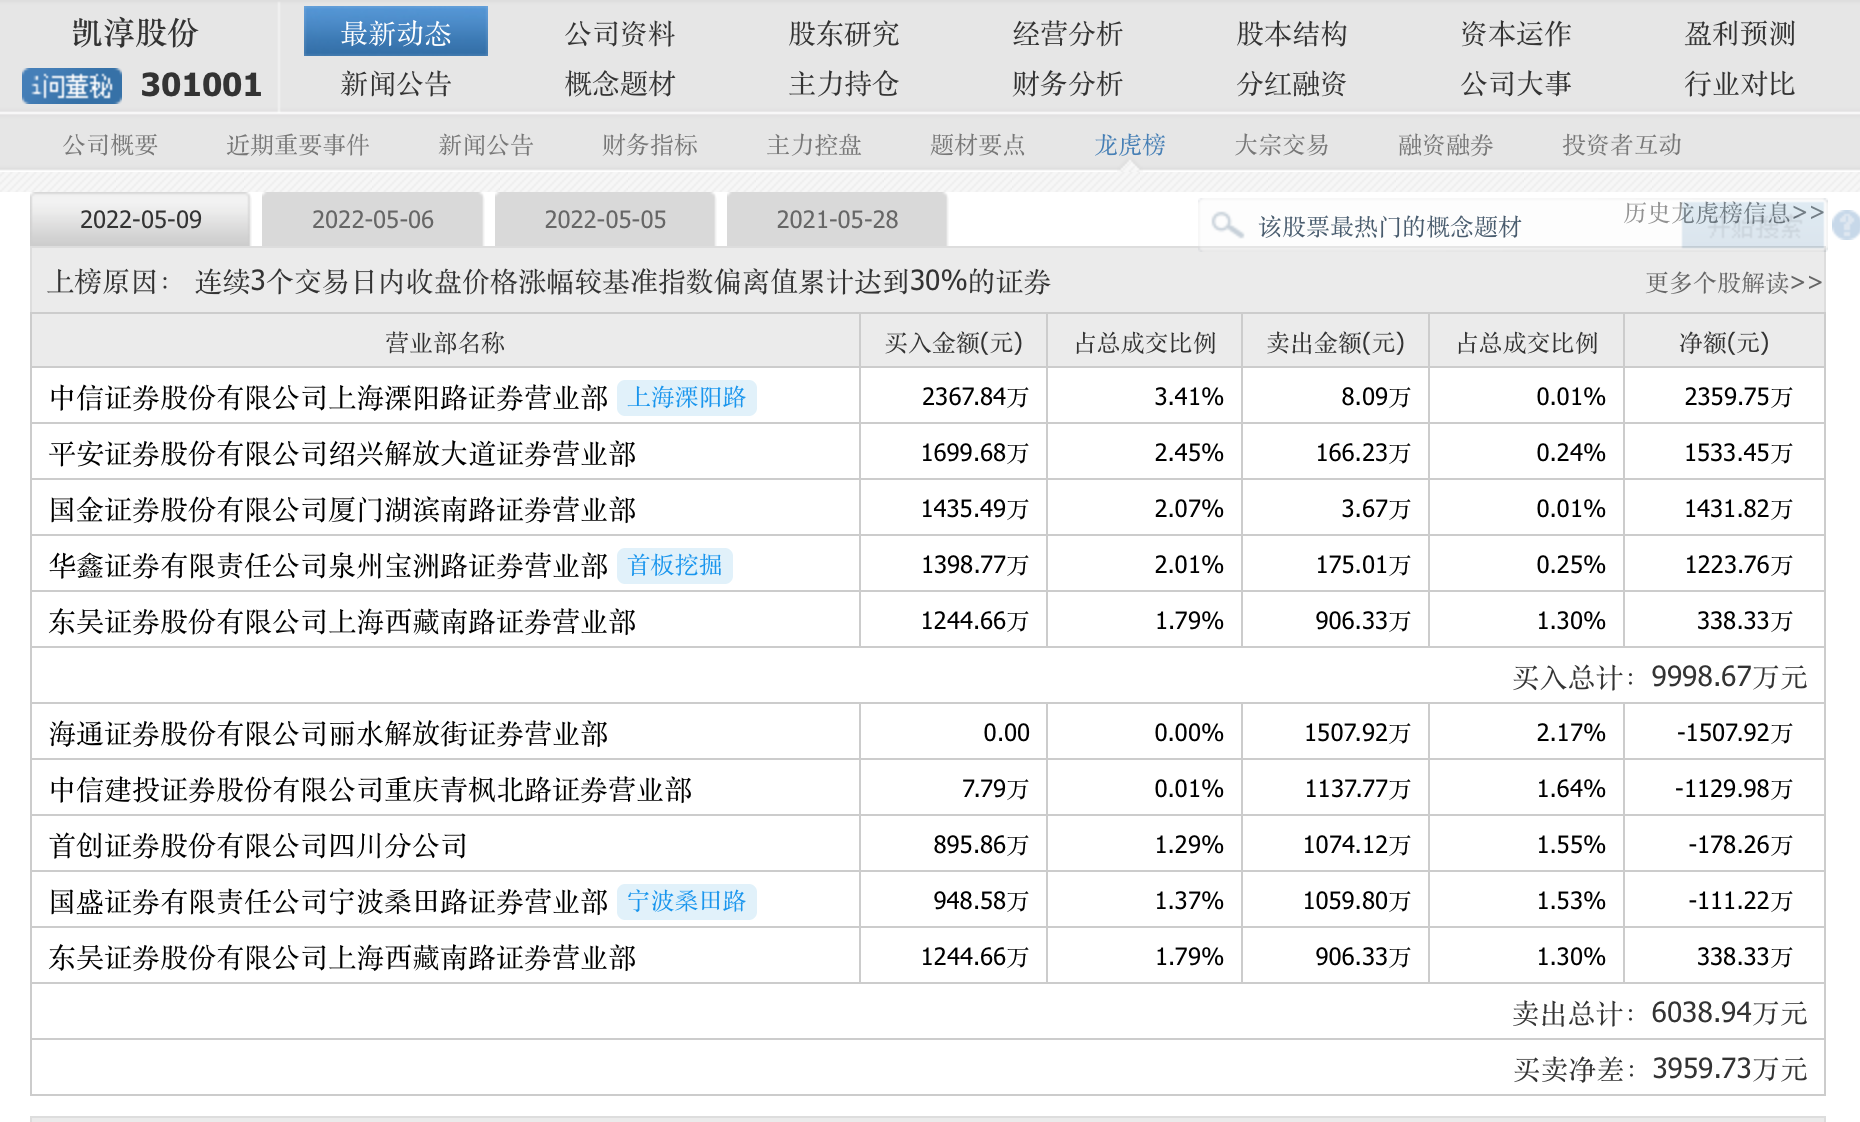This screenshot has width=1860, height=1122.
Task: Click 更多个股解读 link
Action: tap(1733, 283)
